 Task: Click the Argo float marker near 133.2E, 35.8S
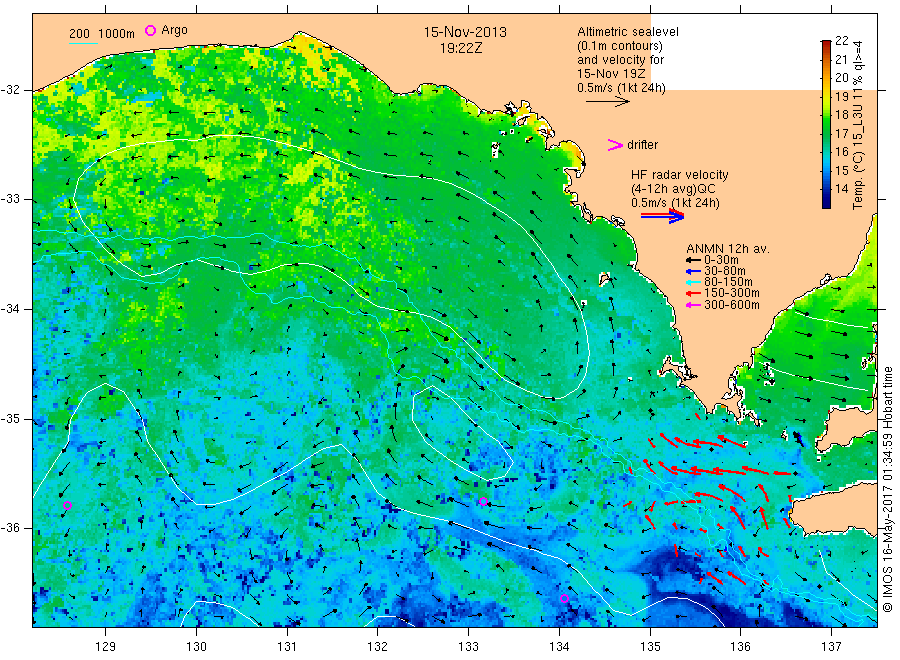point(483,502)
